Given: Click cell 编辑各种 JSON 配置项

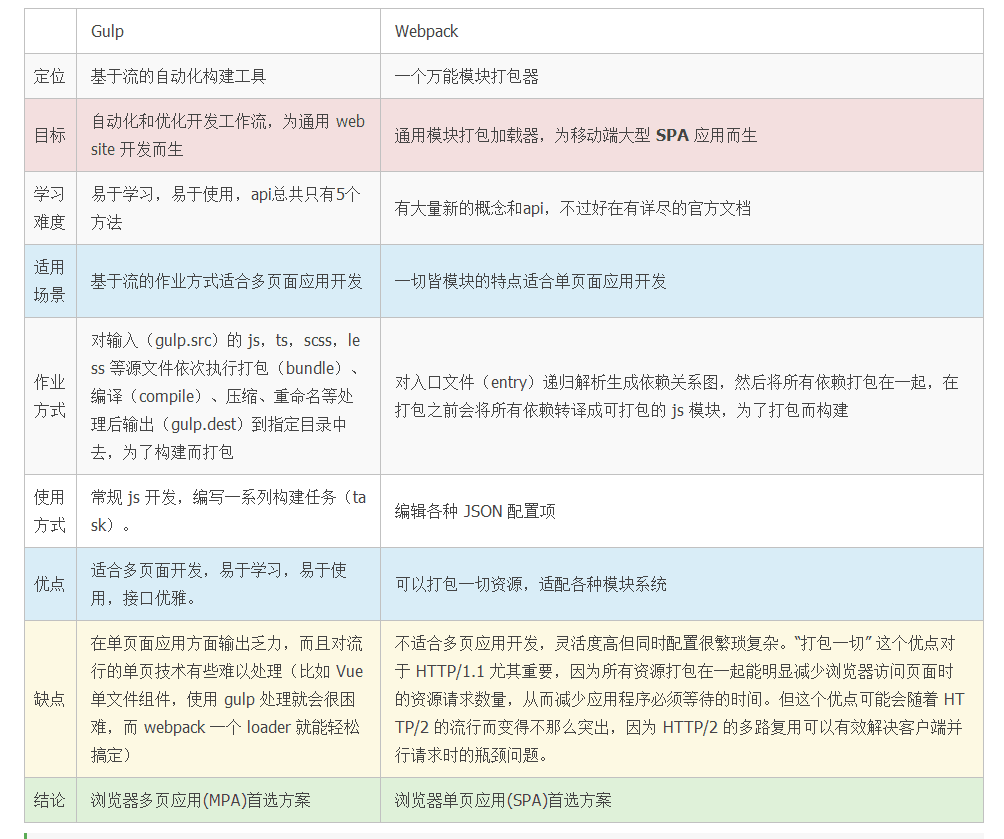Looking at the screenshot, I should pos(682,511).
